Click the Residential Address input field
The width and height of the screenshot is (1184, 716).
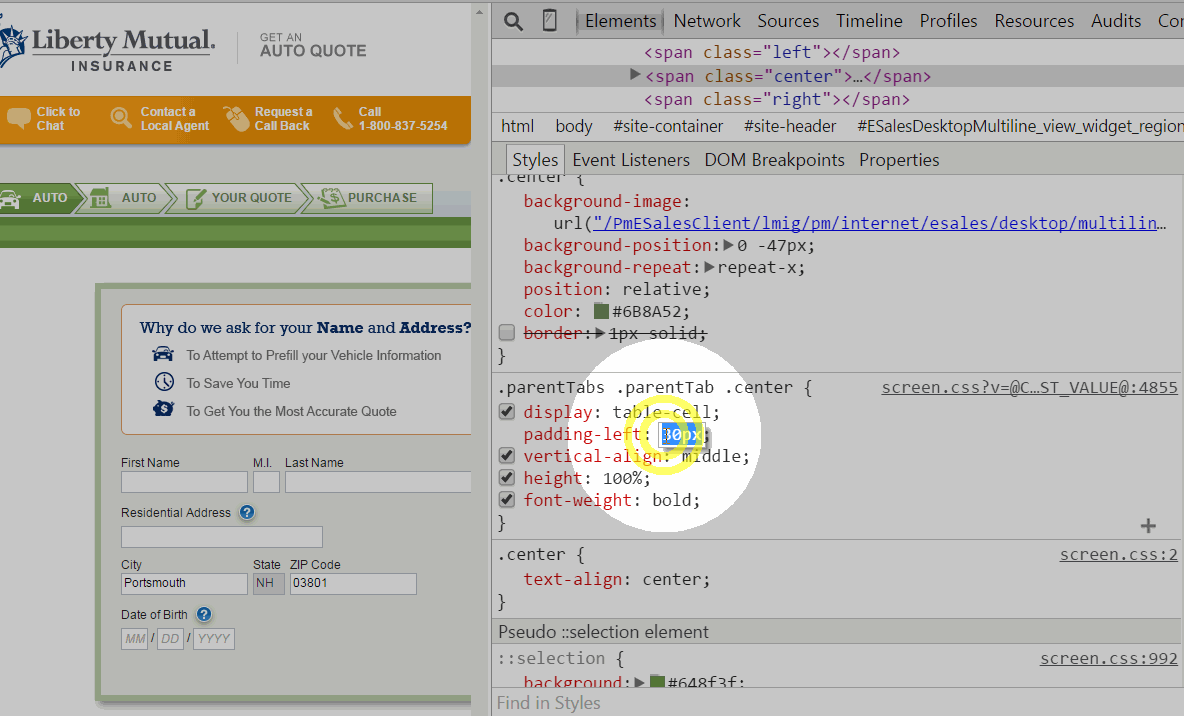(222, 537)
